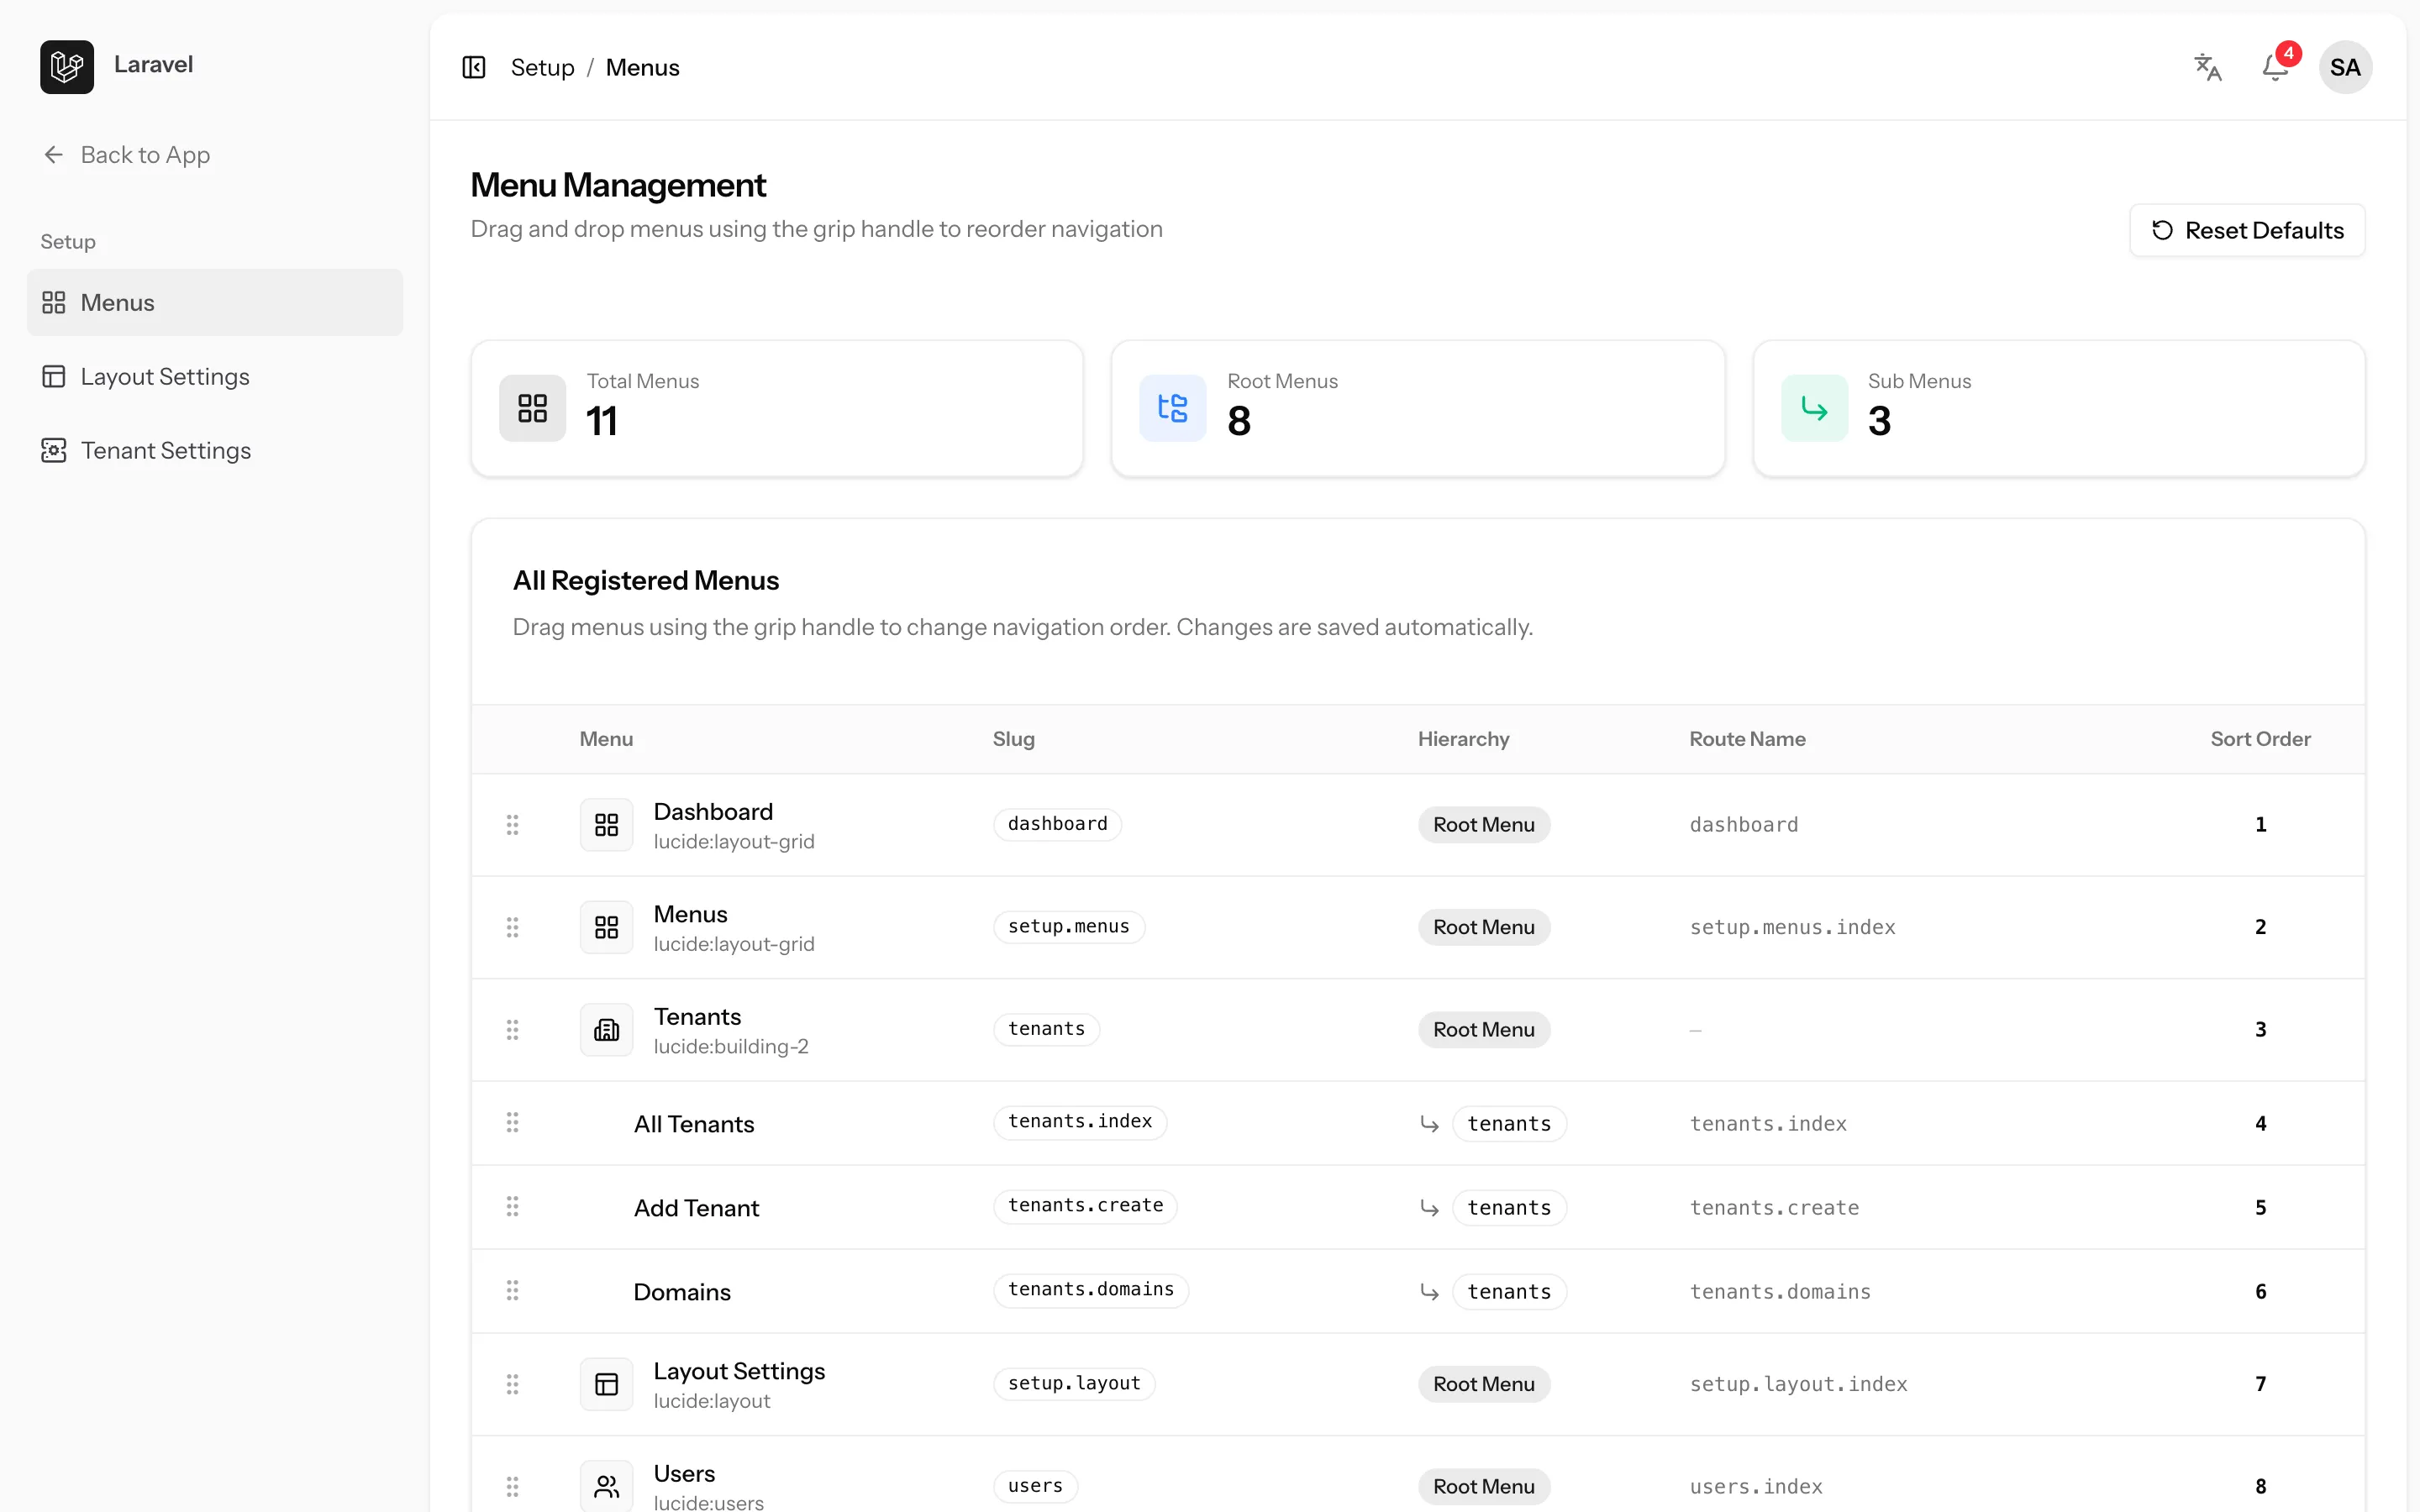Collapse sidebar using the panel toggle icon
The image size is (2420, 1512).
pos(474,67)
